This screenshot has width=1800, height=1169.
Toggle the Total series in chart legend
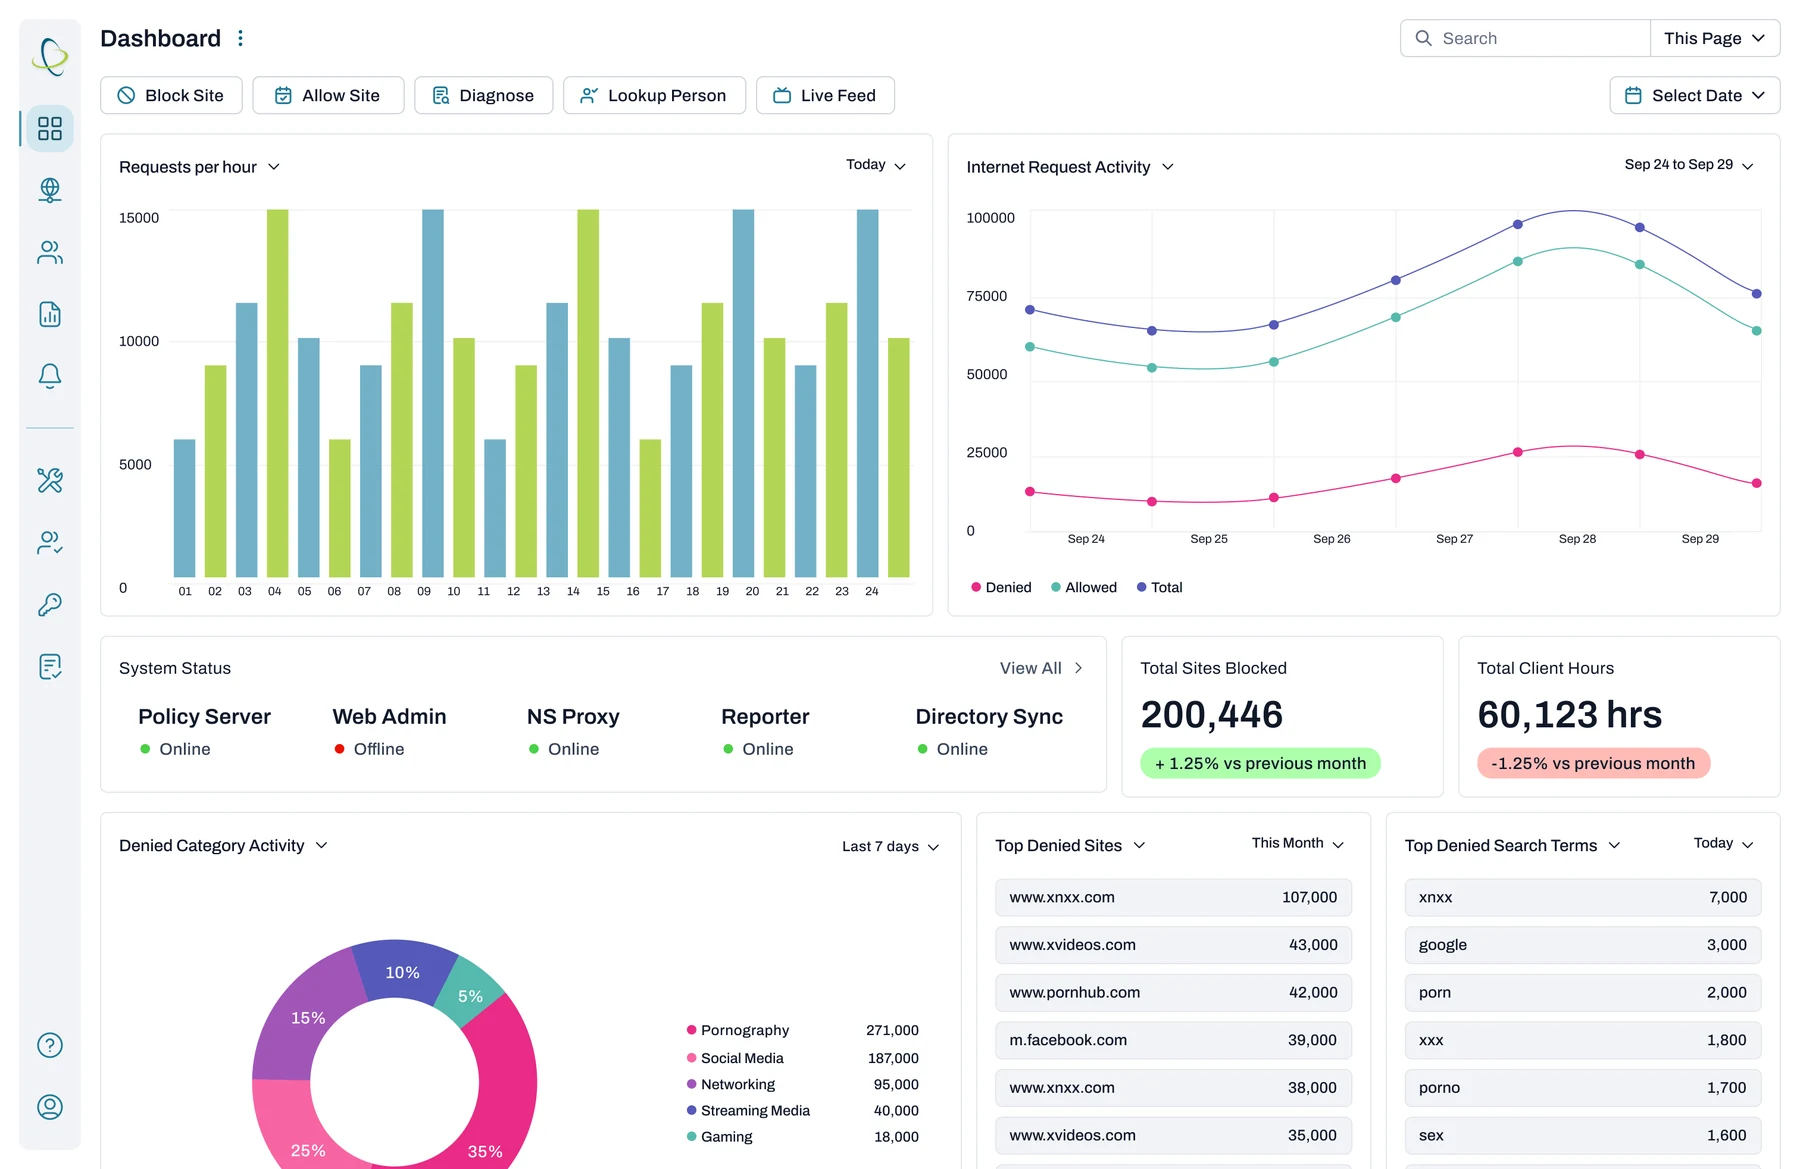pyautogui.click(x=1160, y=588)
